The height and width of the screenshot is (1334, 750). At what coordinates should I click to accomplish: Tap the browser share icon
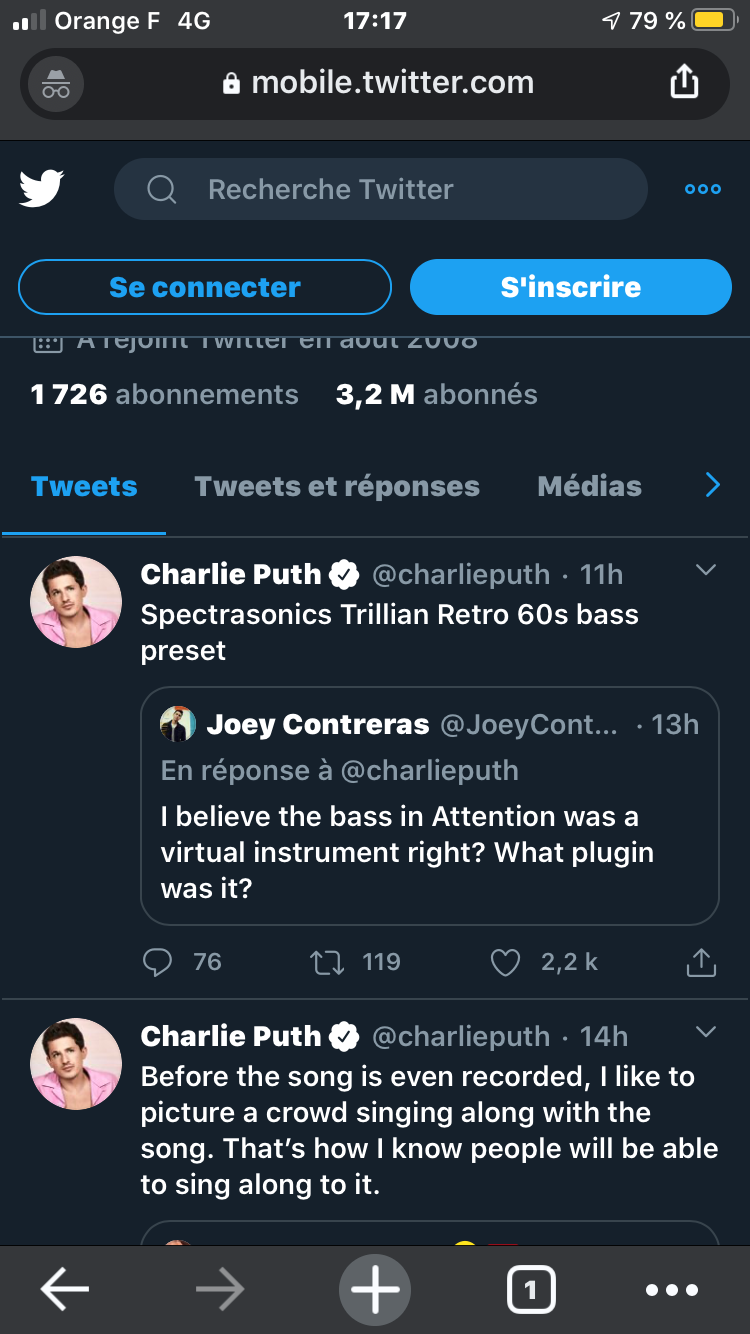coord(684,82)
